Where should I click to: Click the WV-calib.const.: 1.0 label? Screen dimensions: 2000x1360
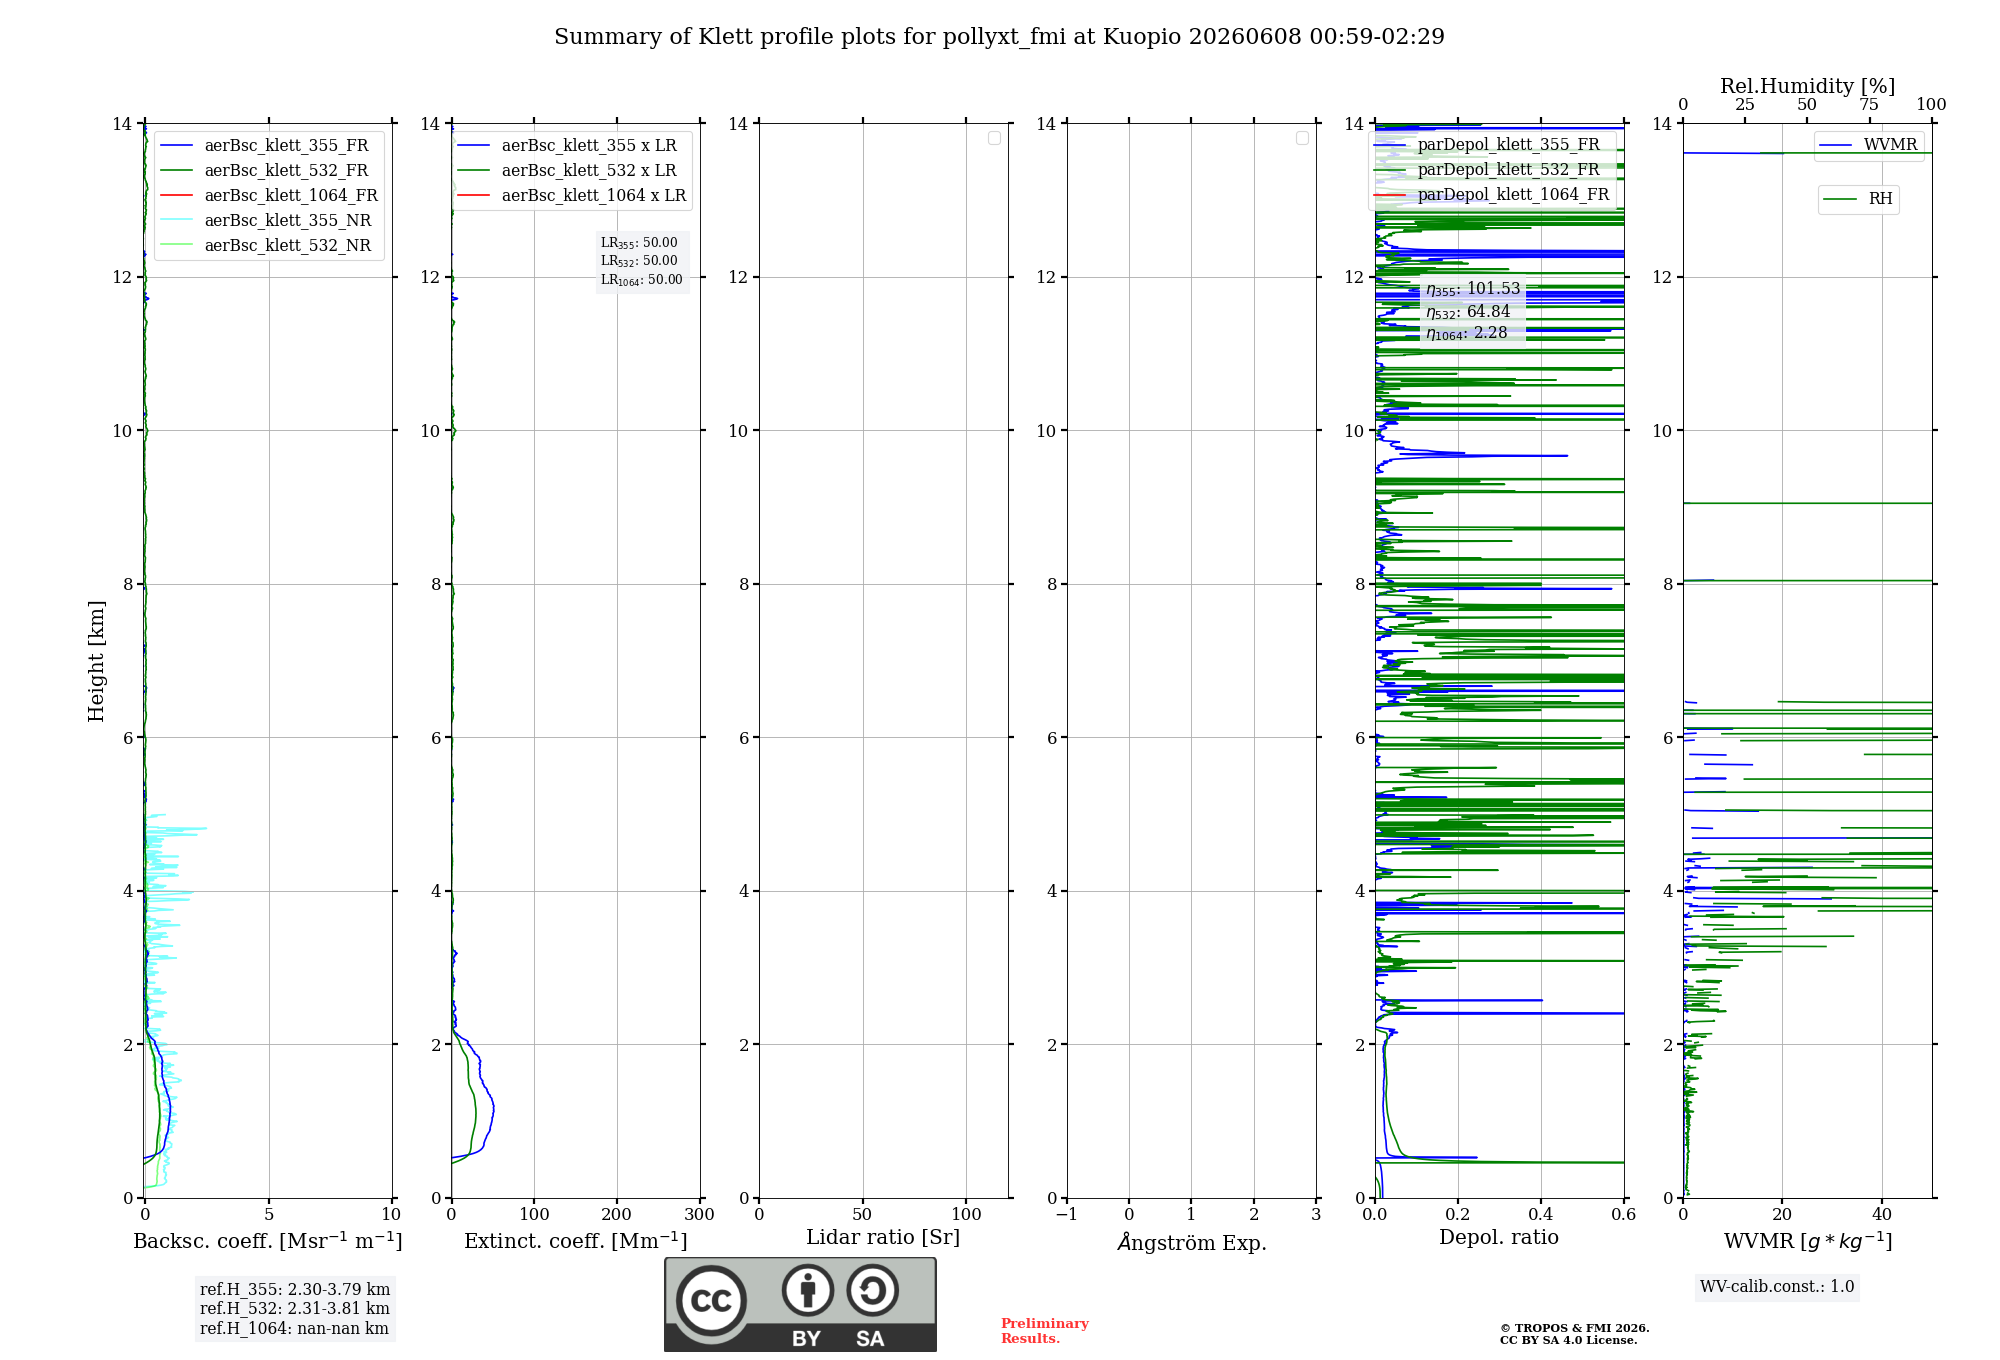click(x=1777, y=1287)
